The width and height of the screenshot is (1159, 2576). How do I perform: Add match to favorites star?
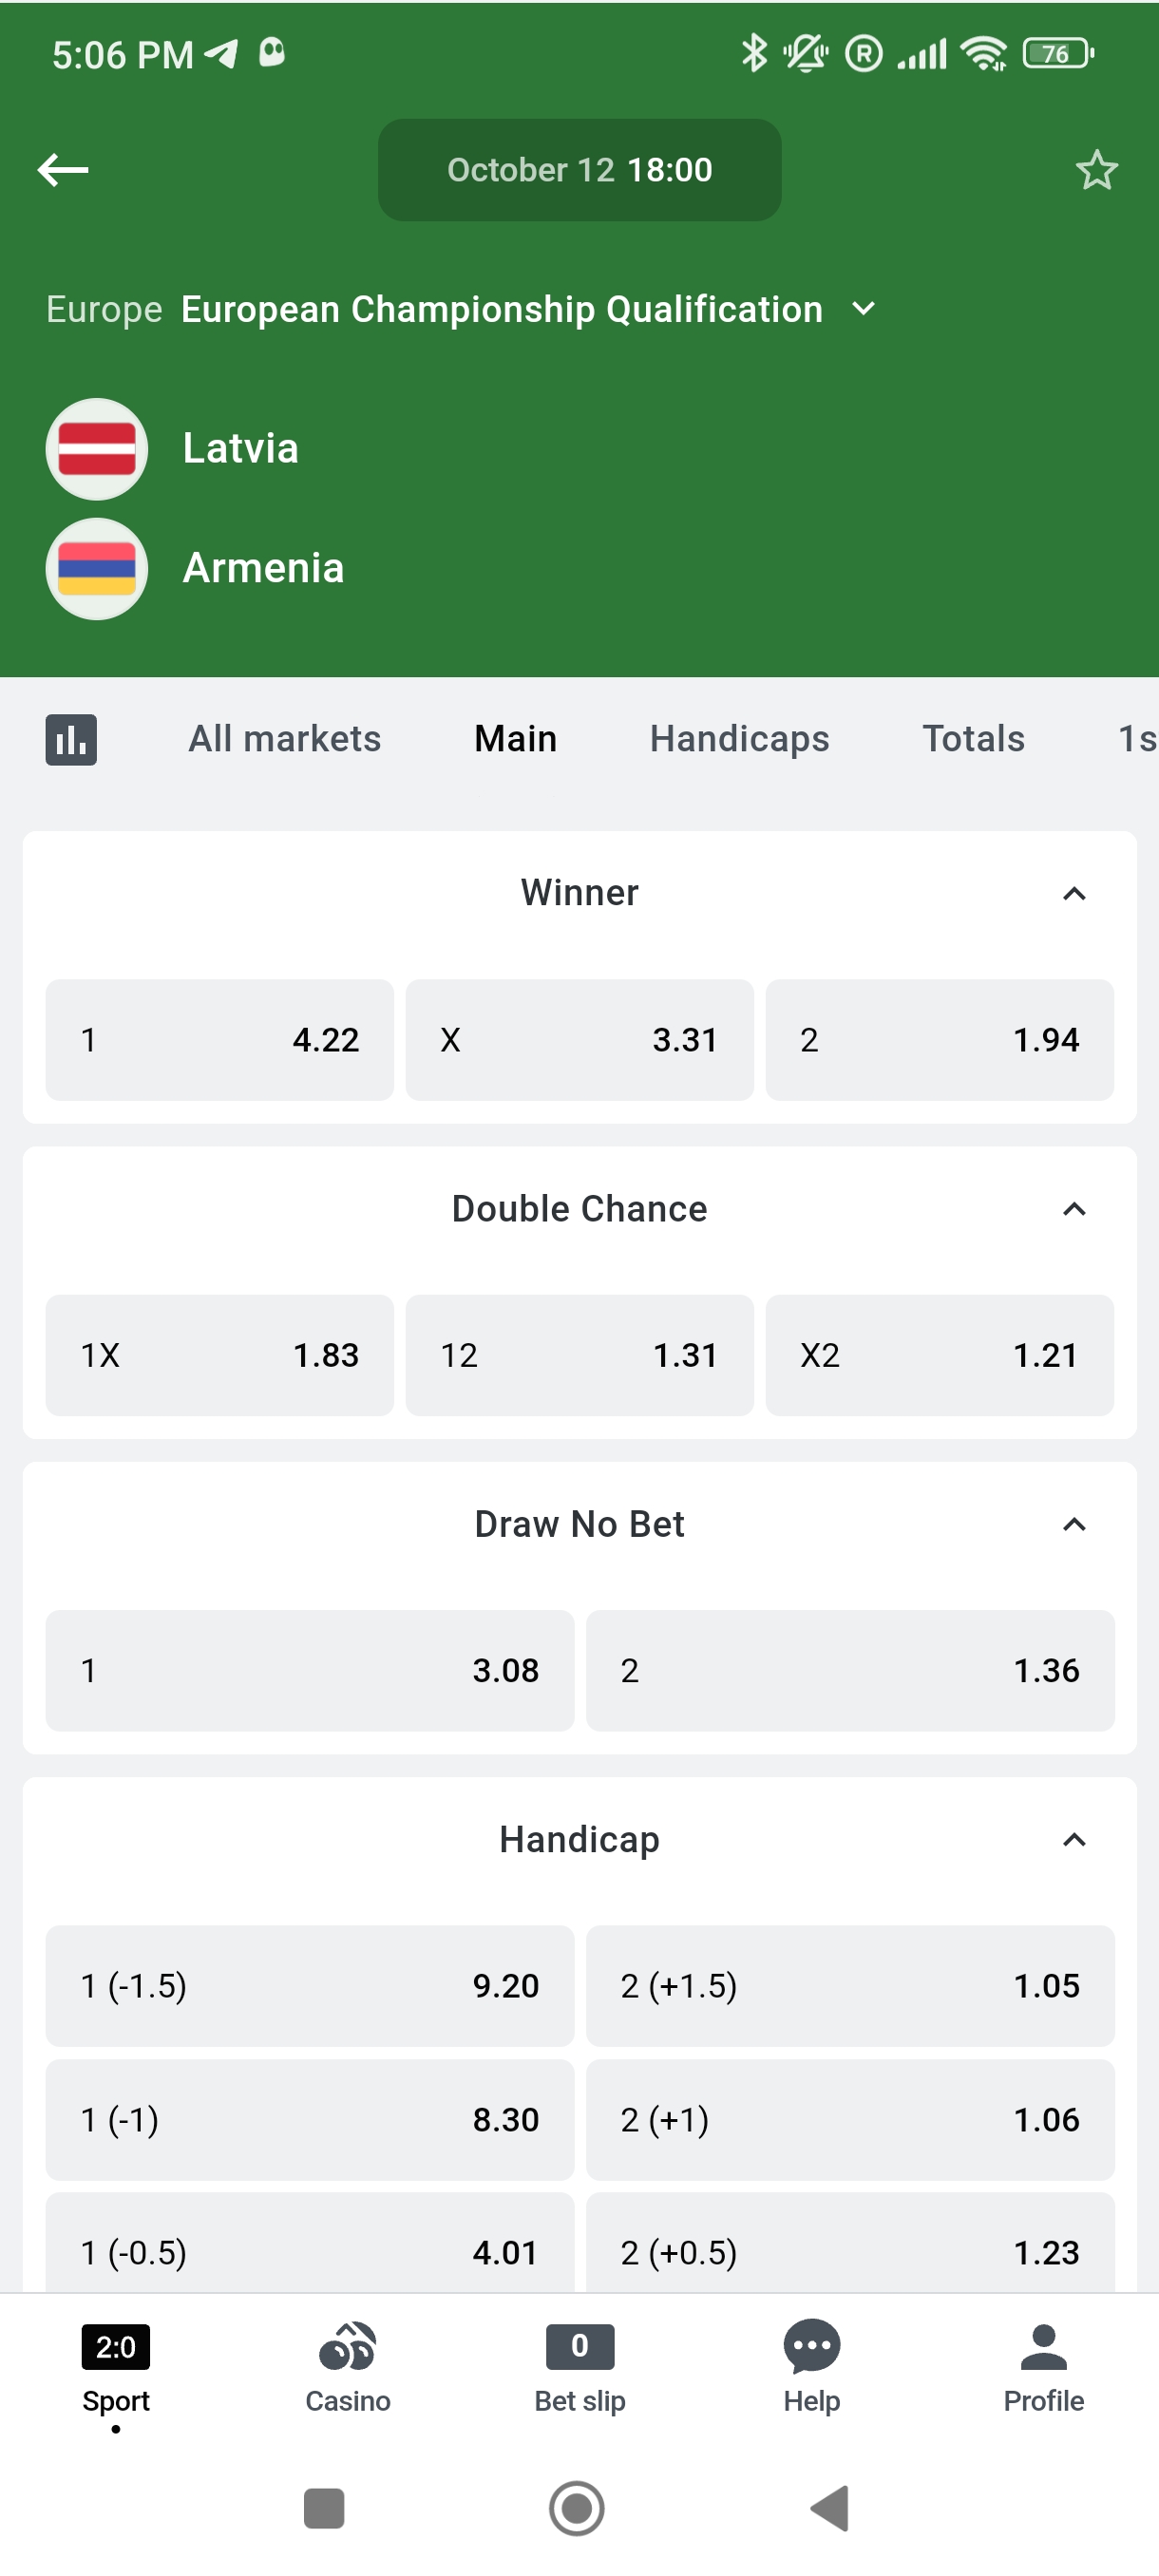(1096, 170)
